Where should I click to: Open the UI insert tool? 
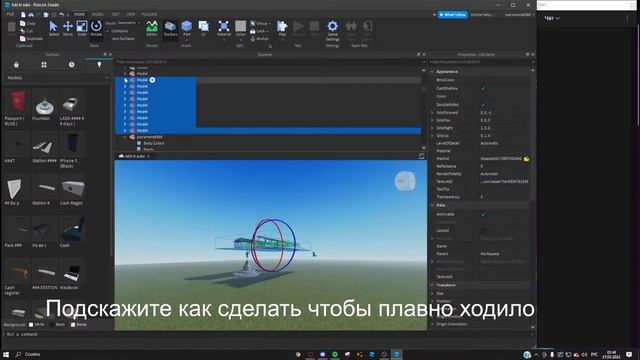(203, 29)
